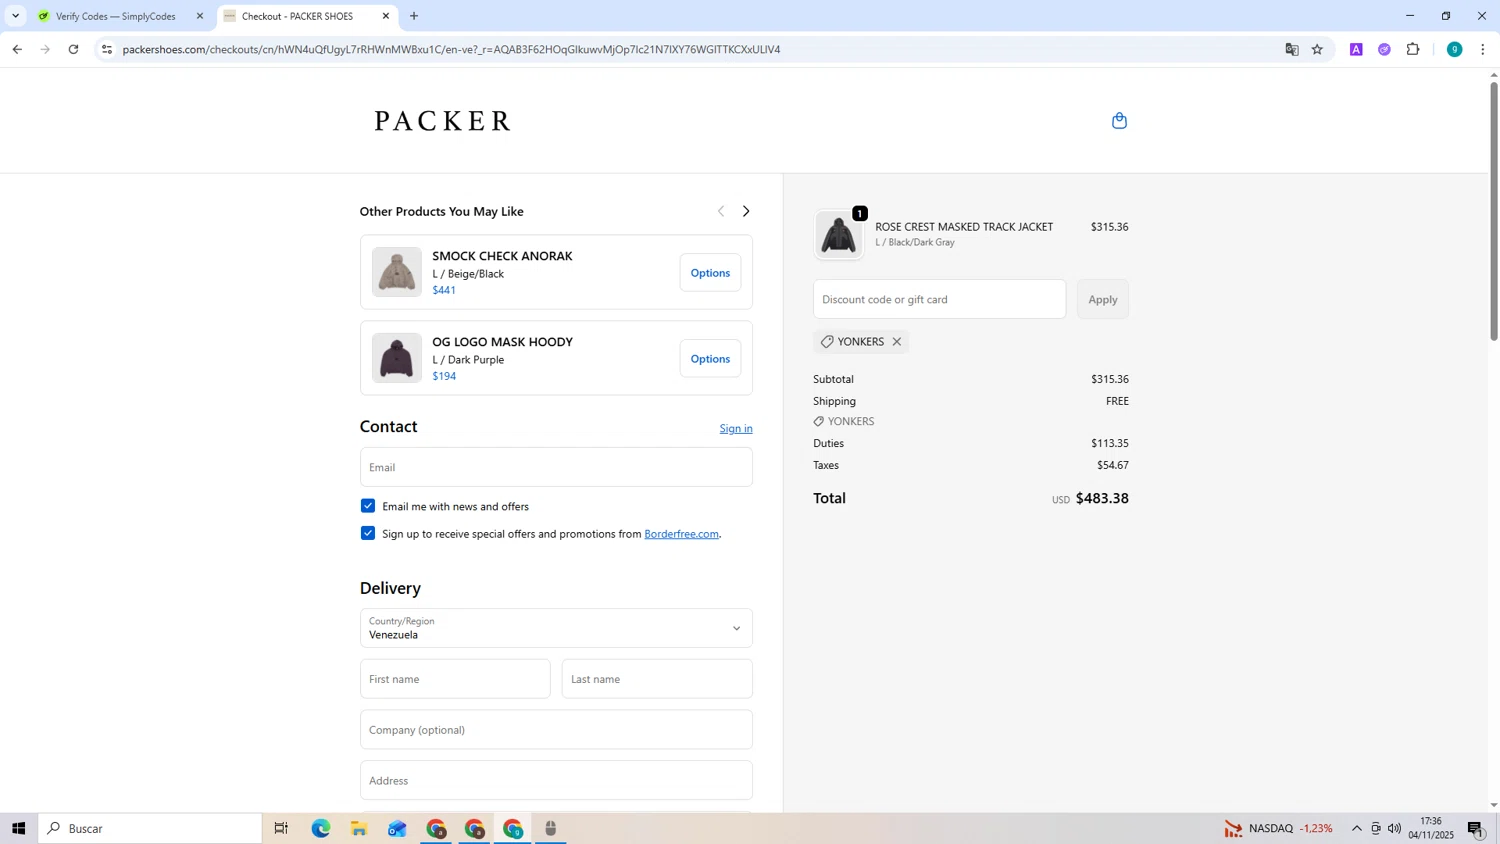This screenshot has width=1500, height=844.
Task: Open the Windows Start menu
Action: click(18, 828)
